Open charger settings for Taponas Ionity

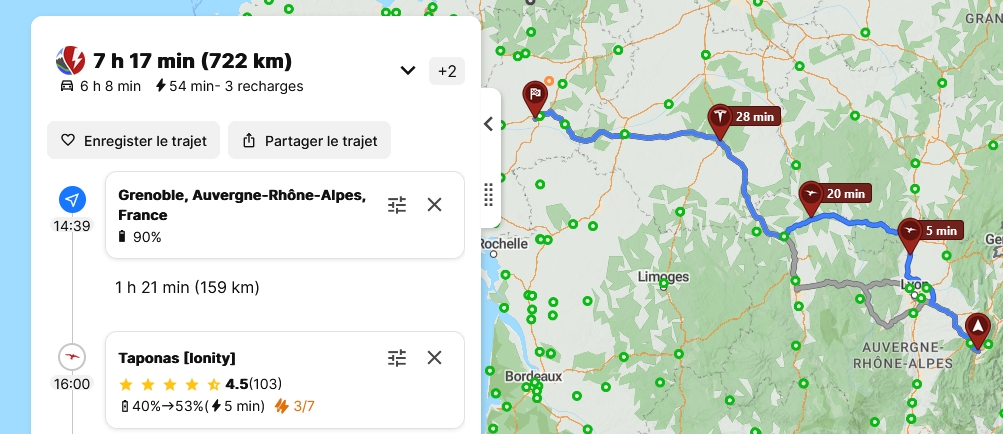397,358
